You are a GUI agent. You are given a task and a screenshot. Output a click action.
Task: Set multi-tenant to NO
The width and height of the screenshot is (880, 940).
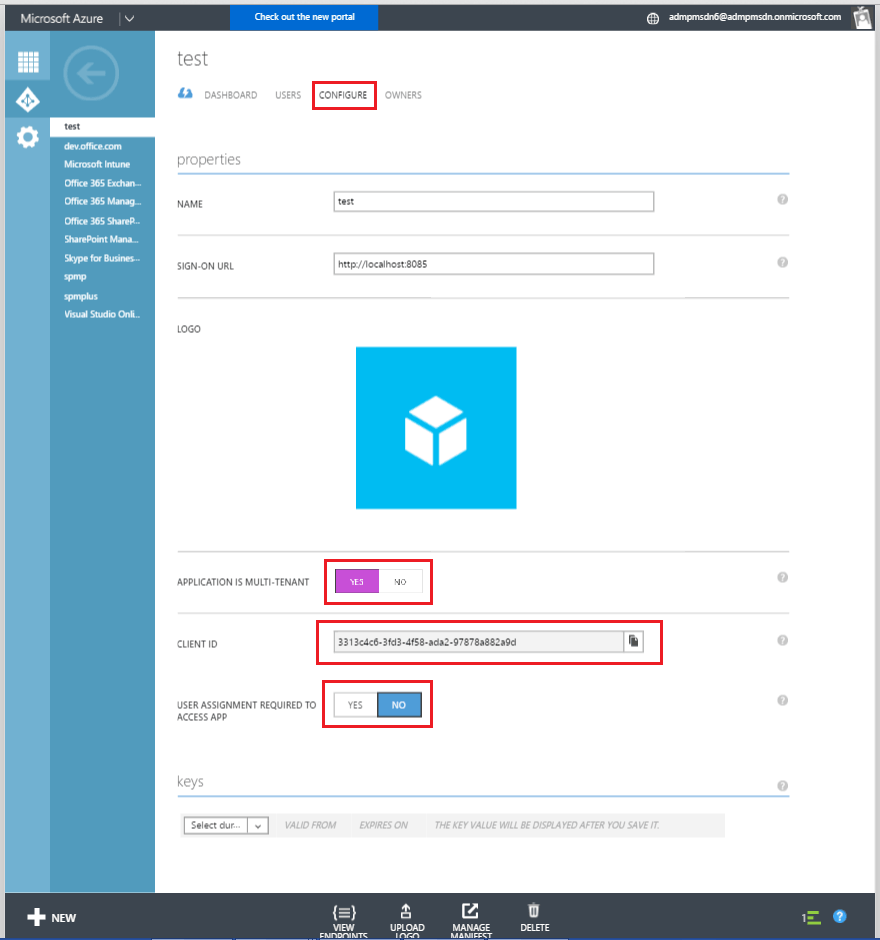click(400, 582)
